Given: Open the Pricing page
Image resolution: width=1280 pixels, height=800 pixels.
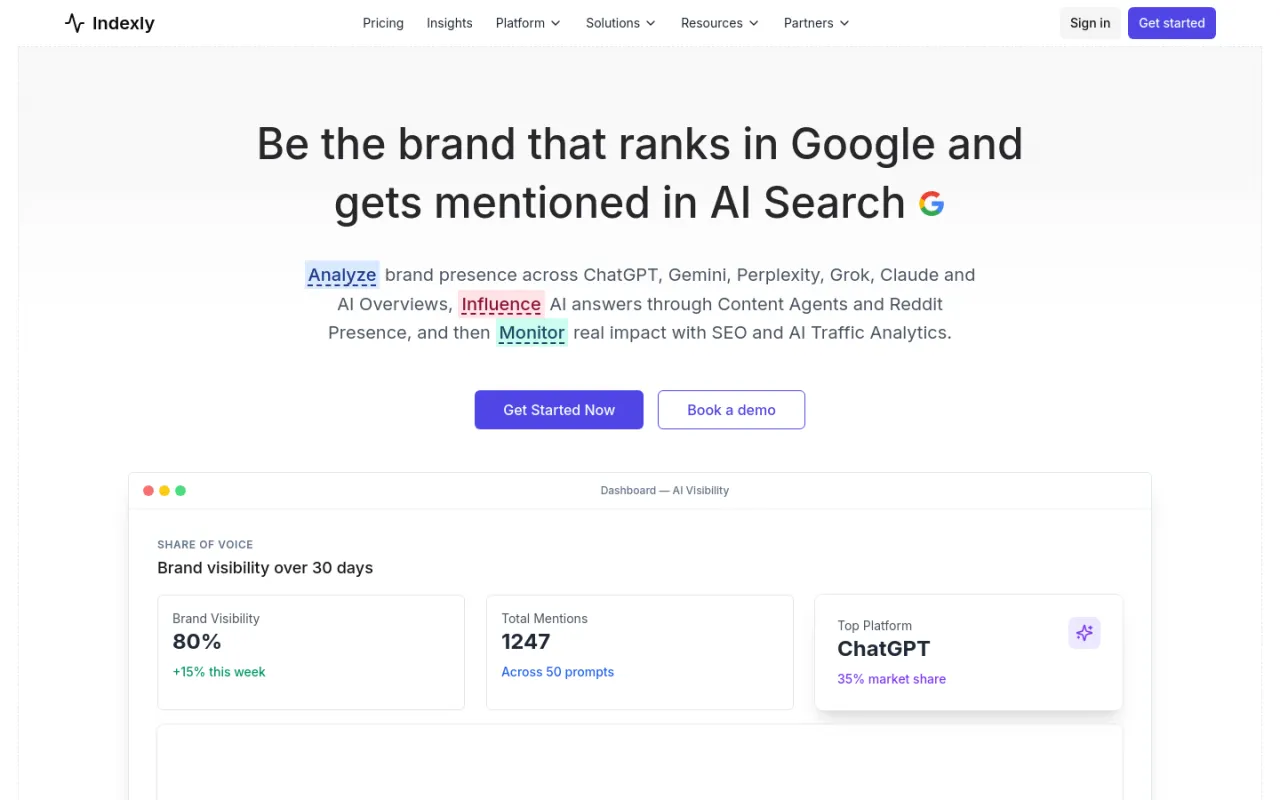Looking at the screenshot, I should pos(383,23).
